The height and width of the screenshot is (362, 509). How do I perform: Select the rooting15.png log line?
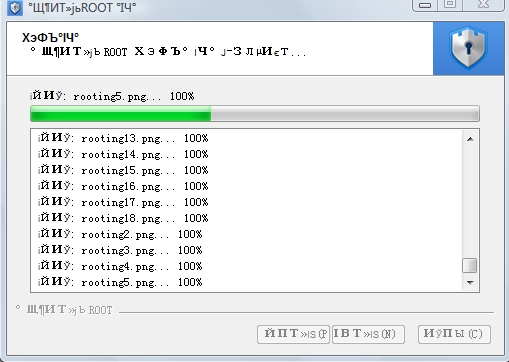123,170
